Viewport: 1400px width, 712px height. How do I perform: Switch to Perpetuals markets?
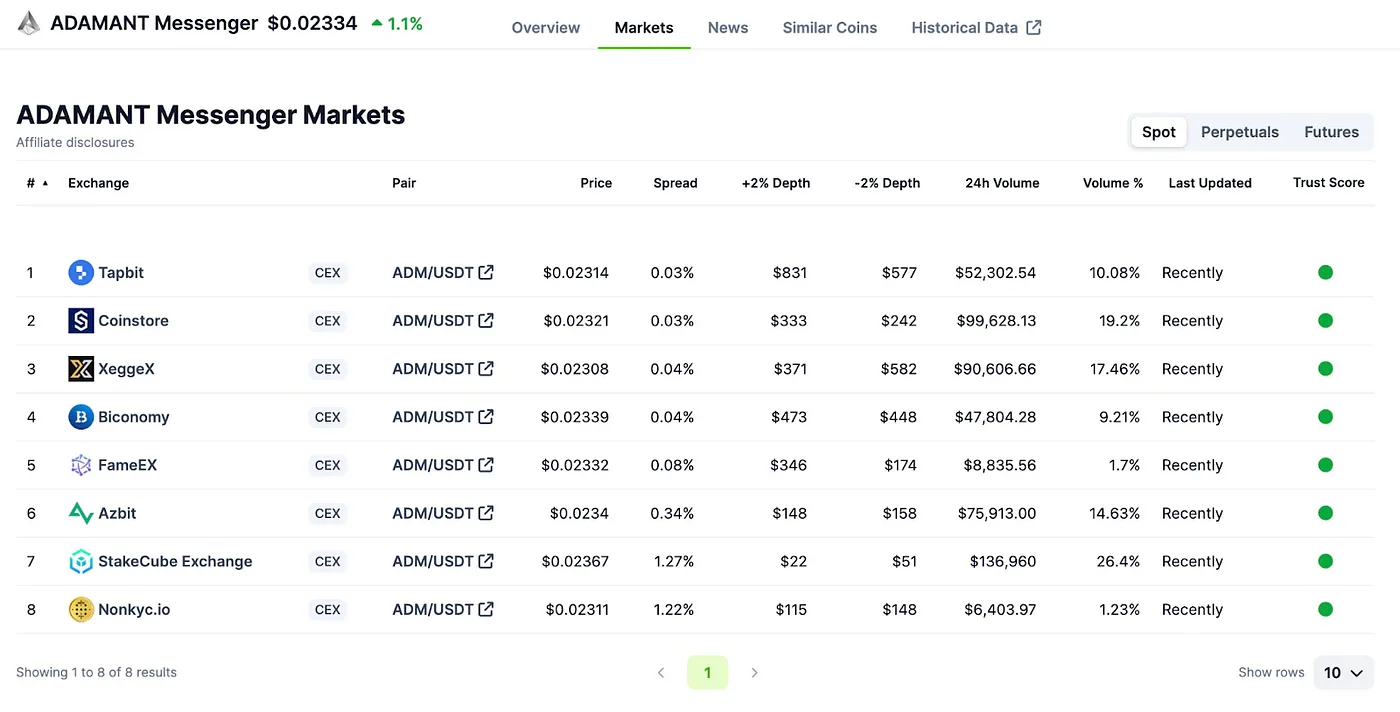pos(1240,132)
